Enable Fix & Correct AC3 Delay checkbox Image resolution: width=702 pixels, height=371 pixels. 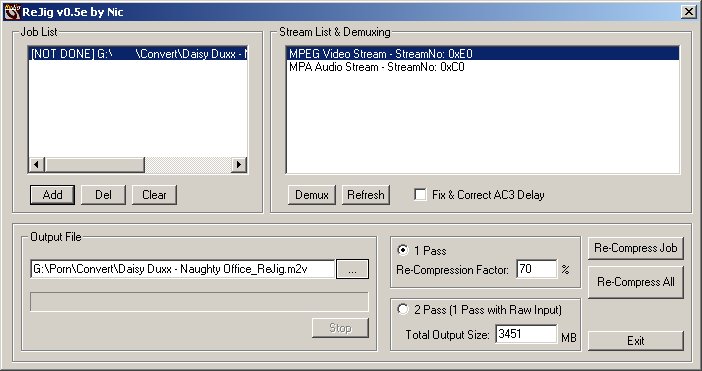[420, 195]
